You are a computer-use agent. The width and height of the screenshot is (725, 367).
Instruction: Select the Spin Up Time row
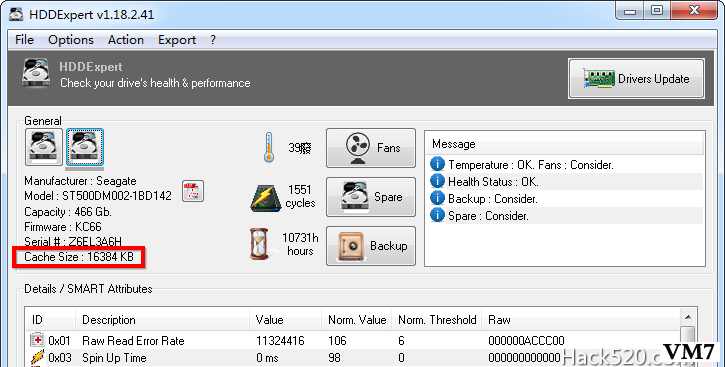tap(353, 358)
